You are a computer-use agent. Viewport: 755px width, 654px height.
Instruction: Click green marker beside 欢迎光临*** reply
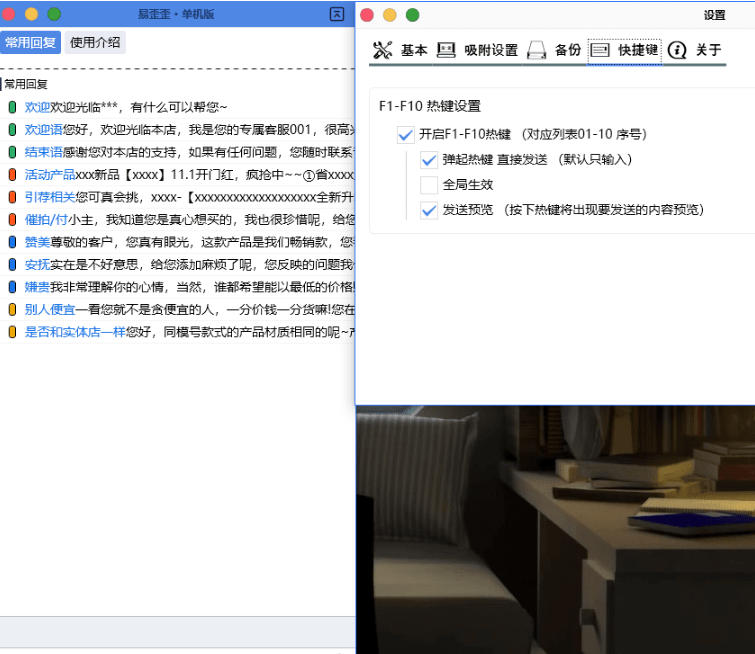click(13, 107)
